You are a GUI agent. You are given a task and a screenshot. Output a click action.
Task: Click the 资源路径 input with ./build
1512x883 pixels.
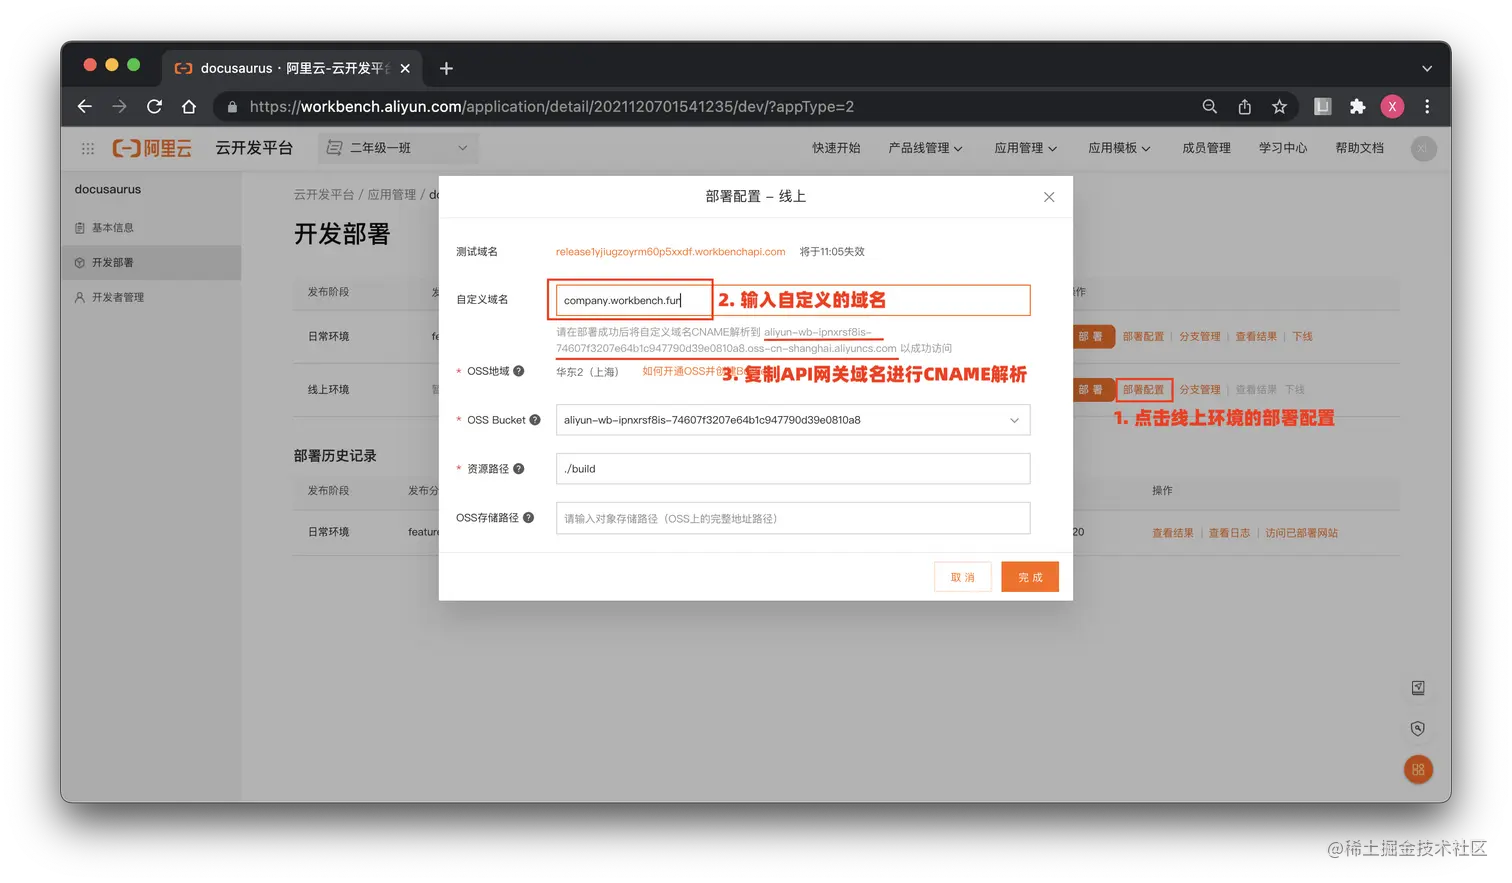click(x=793, y=469)
